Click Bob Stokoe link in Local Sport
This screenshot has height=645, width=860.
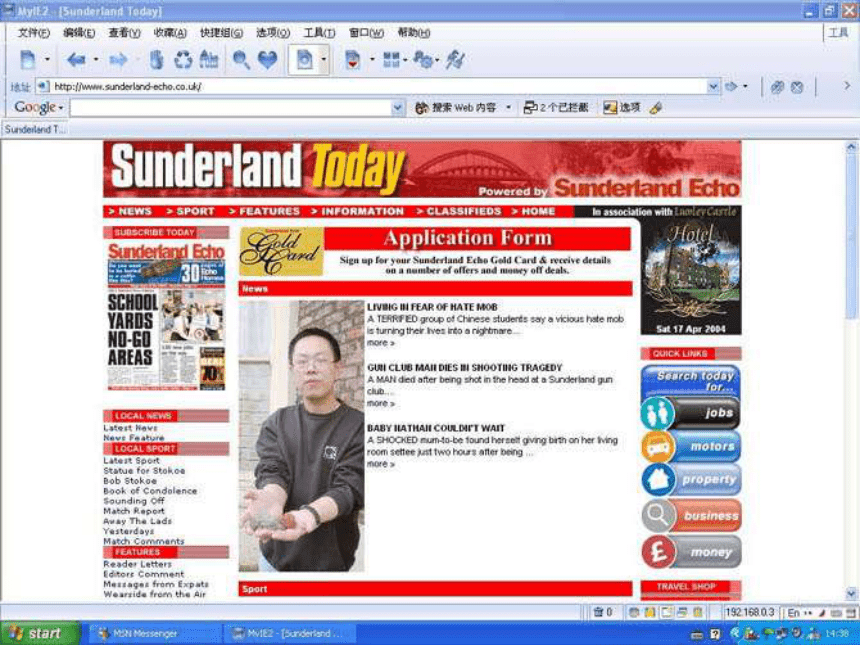(130, 481)
